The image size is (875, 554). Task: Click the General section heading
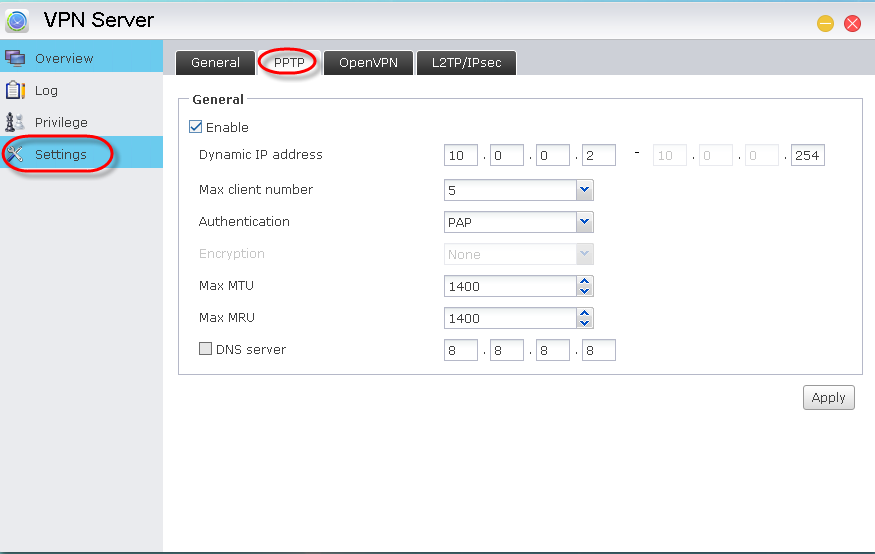pyautogui.click(x=218, y=99)
